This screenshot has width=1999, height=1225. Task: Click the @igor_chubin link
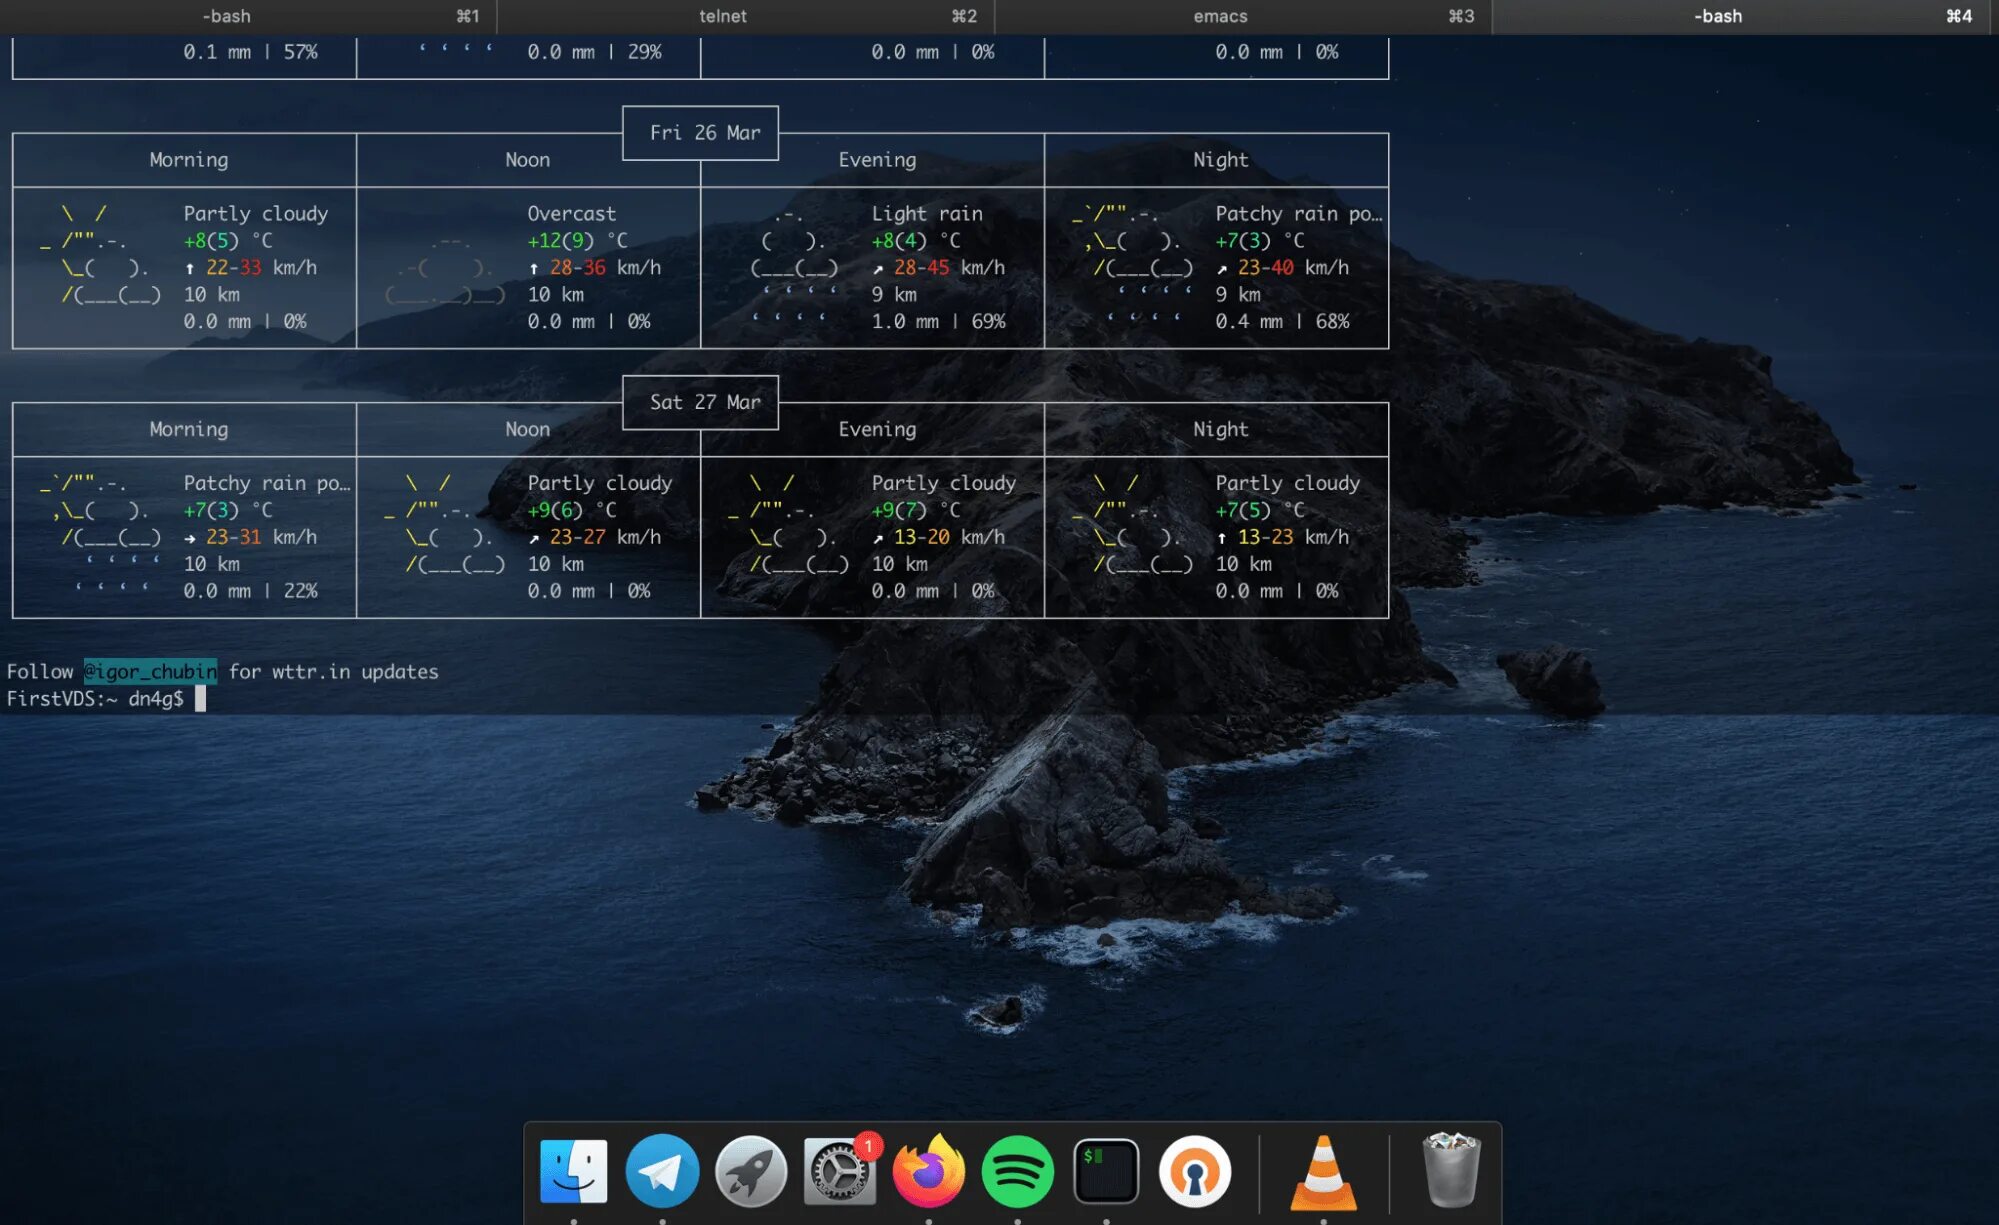point(150,671)
